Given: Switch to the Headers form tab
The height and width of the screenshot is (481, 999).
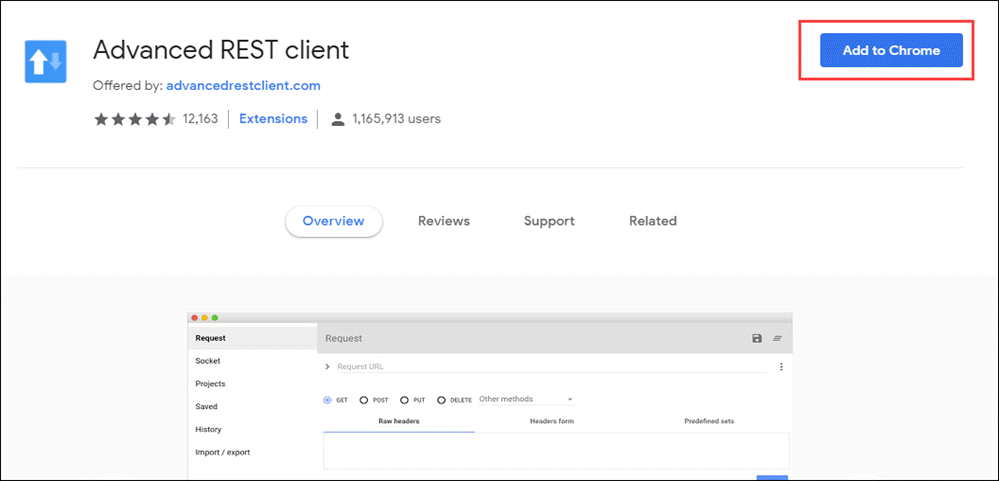Looking at the screenshot, I should pyautogui.click(x=552, y=421).
